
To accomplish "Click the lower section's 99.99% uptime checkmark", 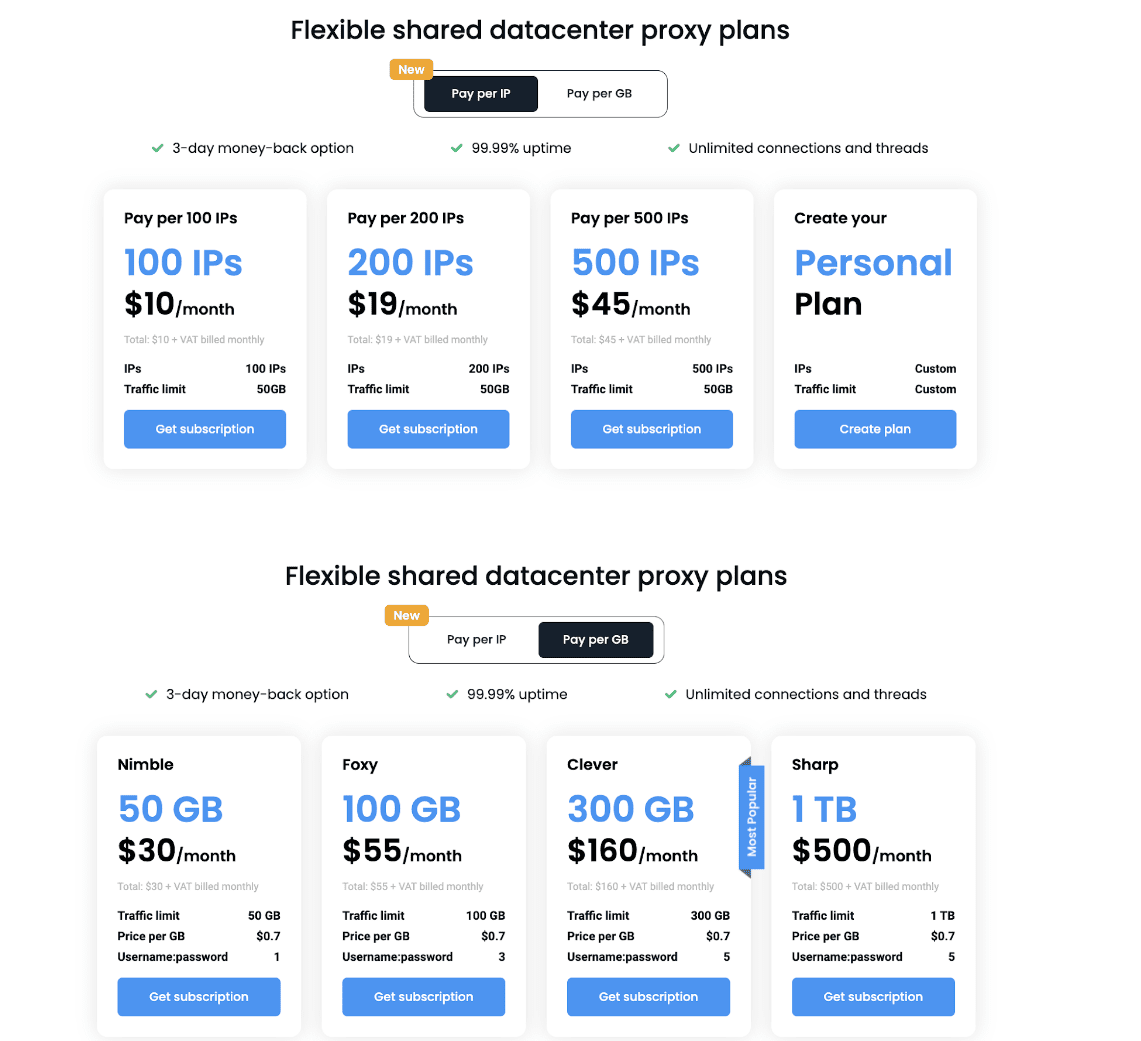I will click(452, 694).
